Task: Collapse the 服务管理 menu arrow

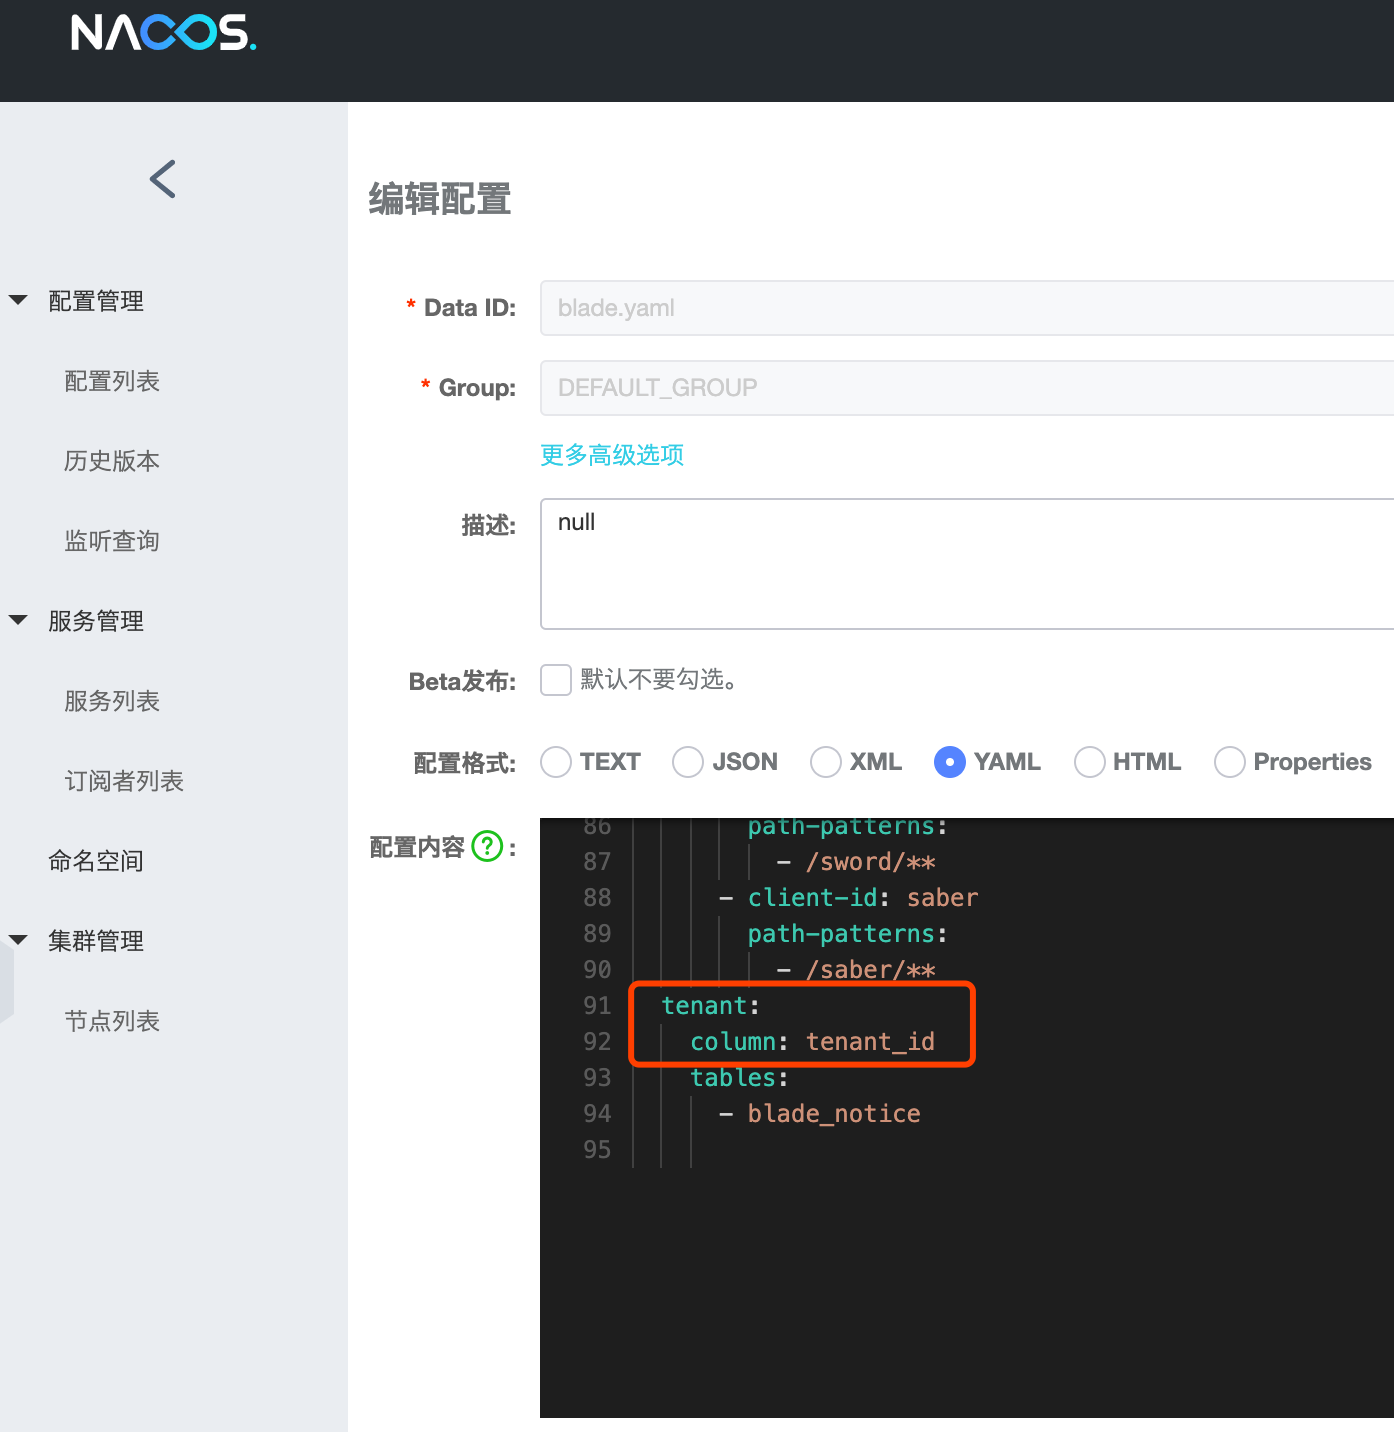Action: pos(18,620)
